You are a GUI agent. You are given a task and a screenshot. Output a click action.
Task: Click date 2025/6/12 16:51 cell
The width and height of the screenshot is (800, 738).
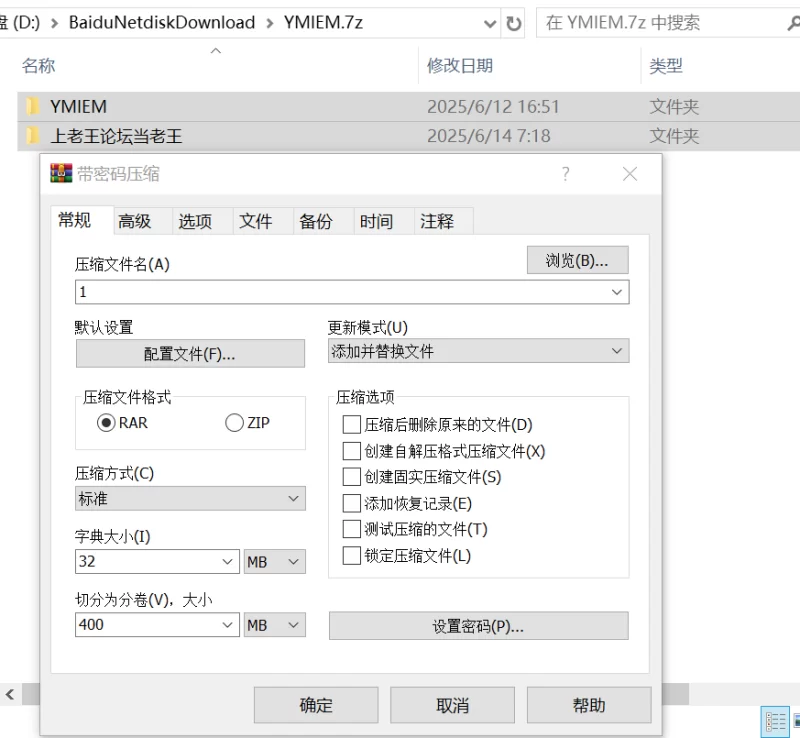[x=493, y=107]
